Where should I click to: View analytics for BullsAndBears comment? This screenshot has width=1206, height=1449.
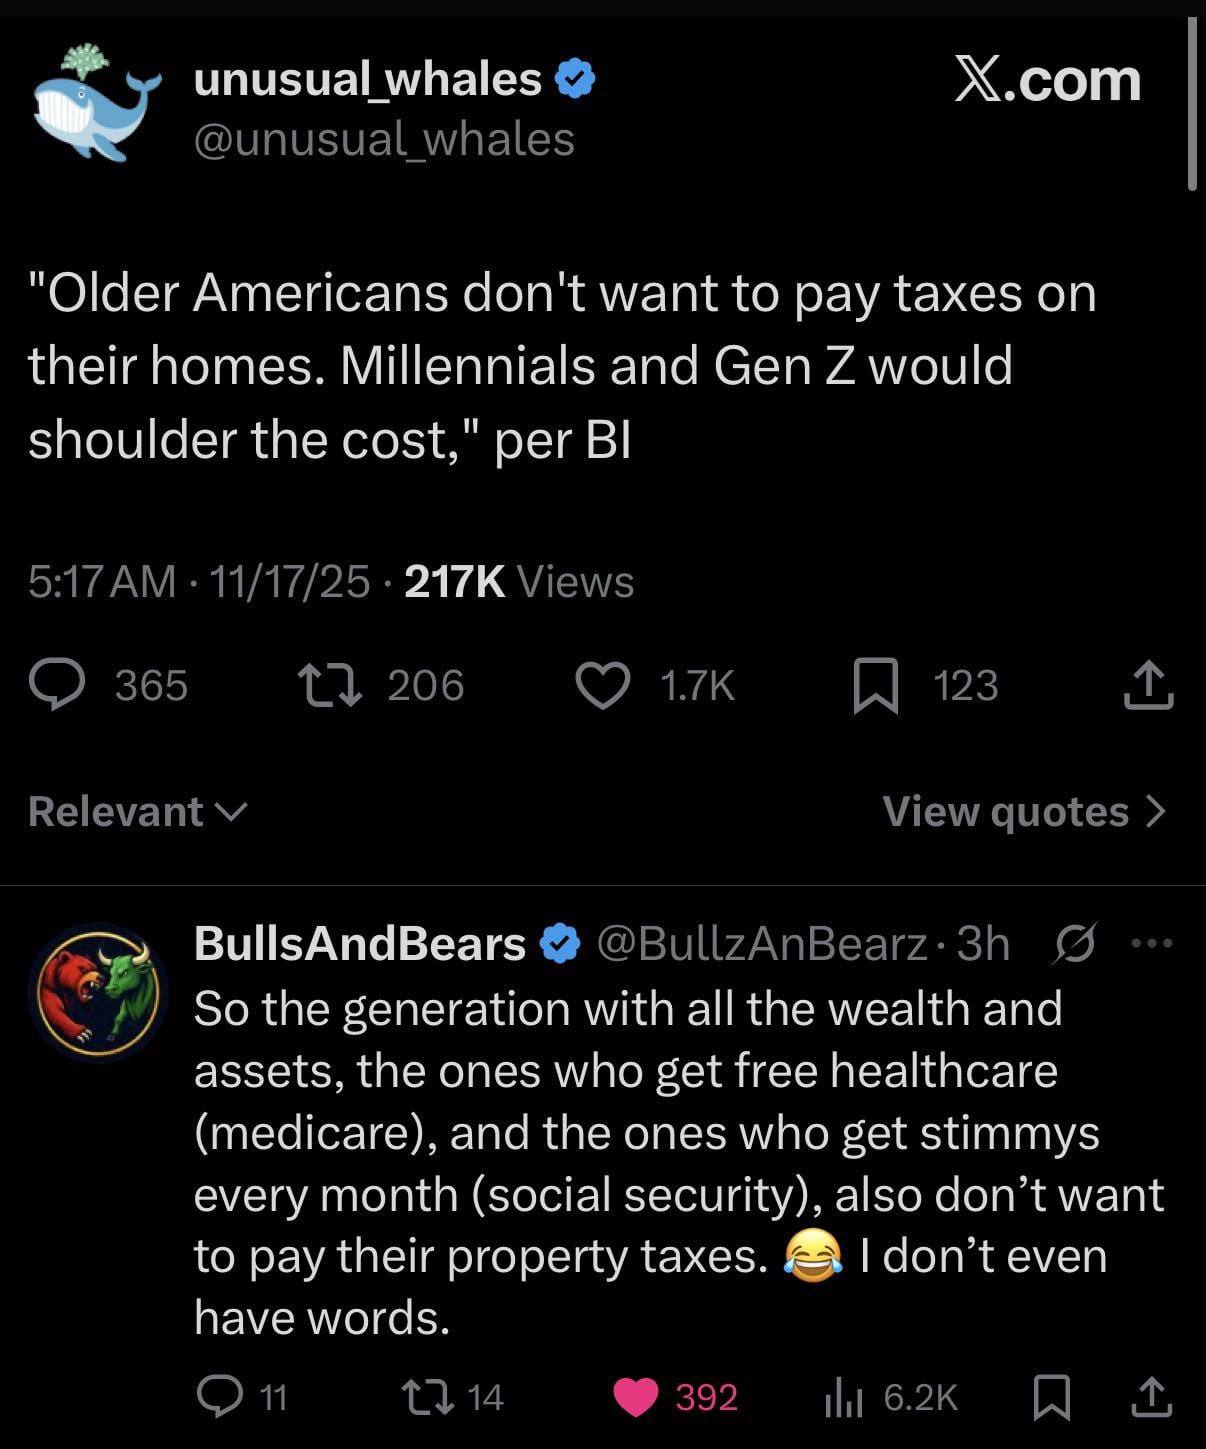click(843, 1396)
